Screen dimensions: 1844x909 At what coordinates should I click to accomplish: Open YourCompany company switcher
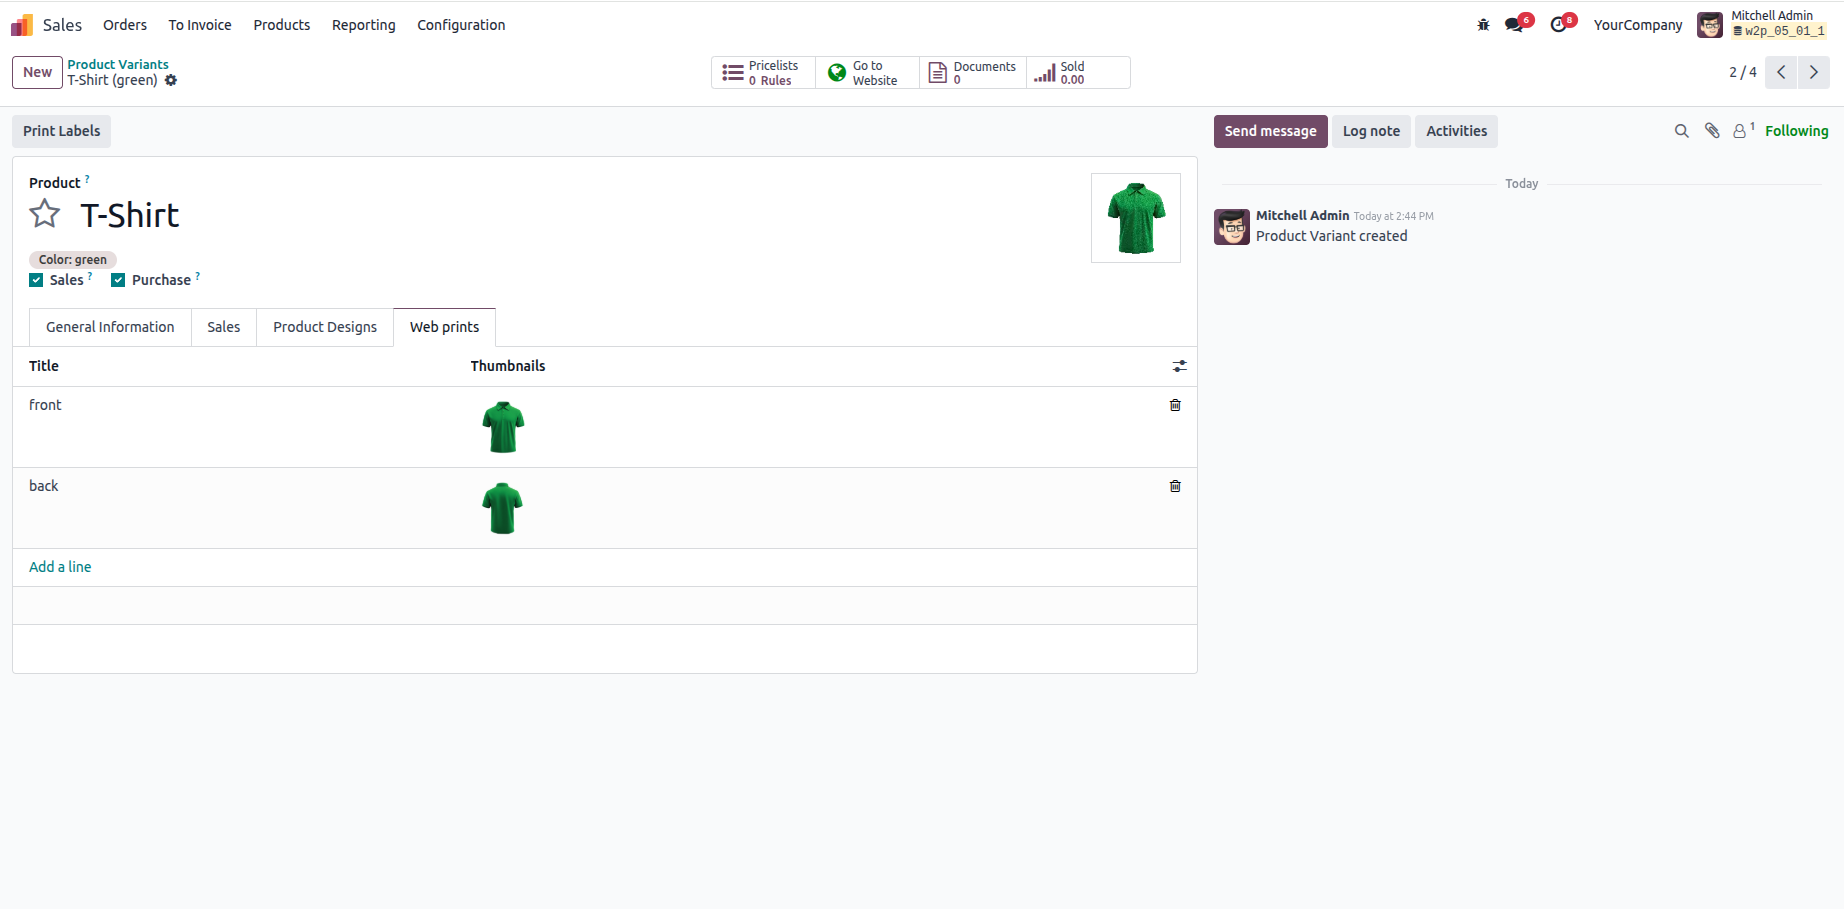tap(1638, 25)
